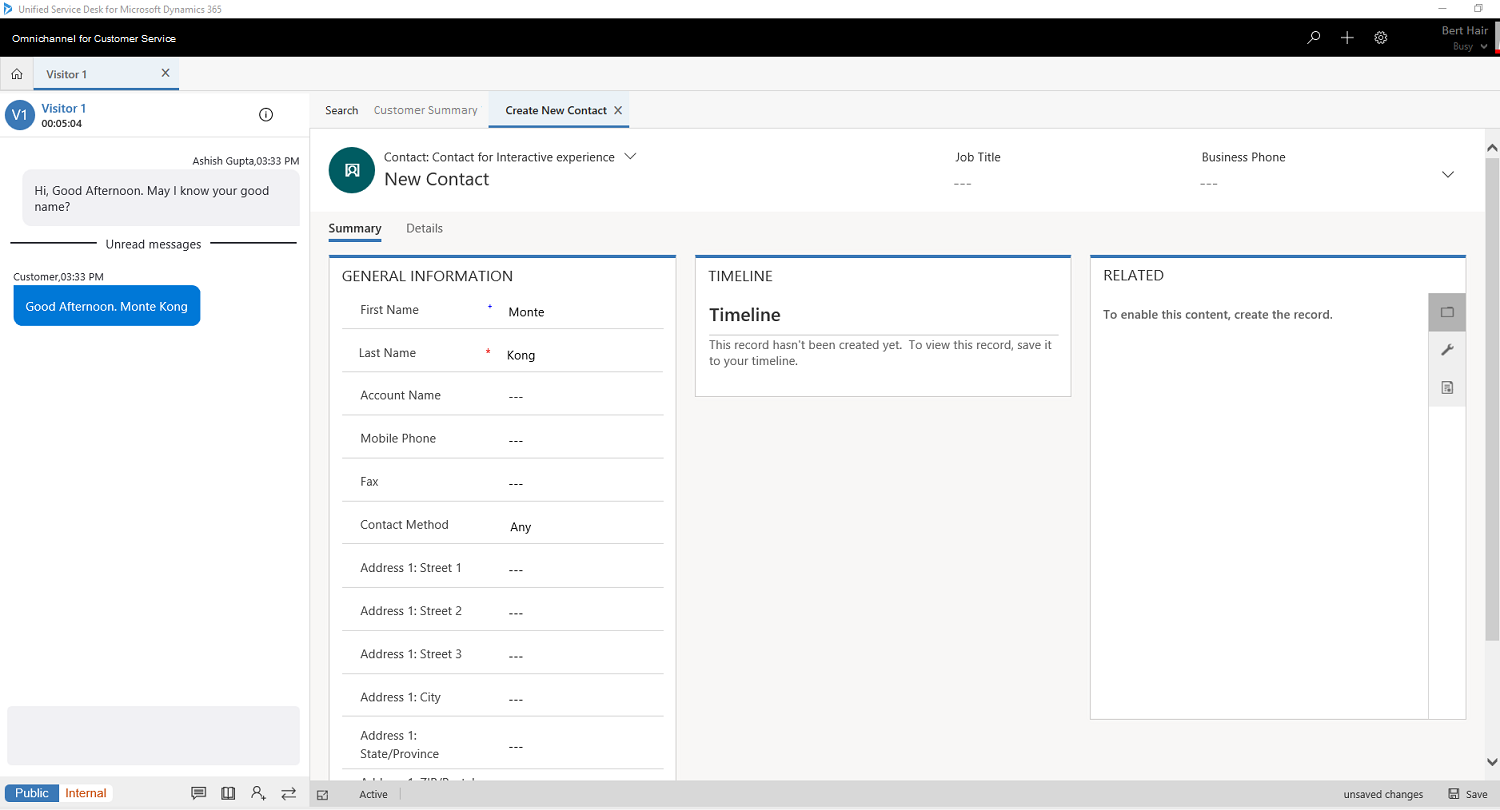Image resolution: width=1500 pixels, height=810 pixels.
Task: Click the form vertical scrollbar thumb
Action: coord(1492,398)
